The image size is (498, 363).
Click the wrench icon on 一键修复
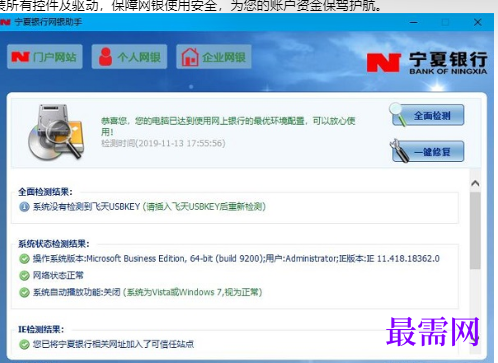click(x=399, y=151)
